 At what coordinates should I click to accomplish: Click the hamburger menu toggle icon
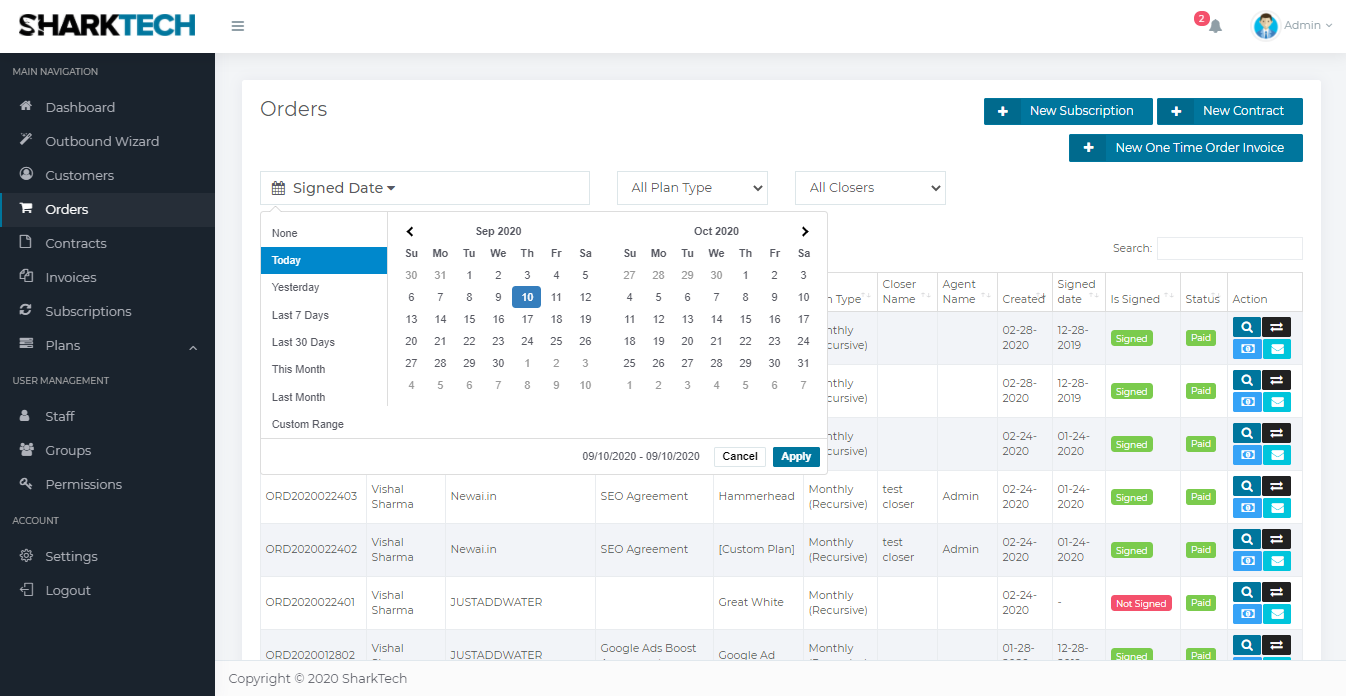pos(238,26)
